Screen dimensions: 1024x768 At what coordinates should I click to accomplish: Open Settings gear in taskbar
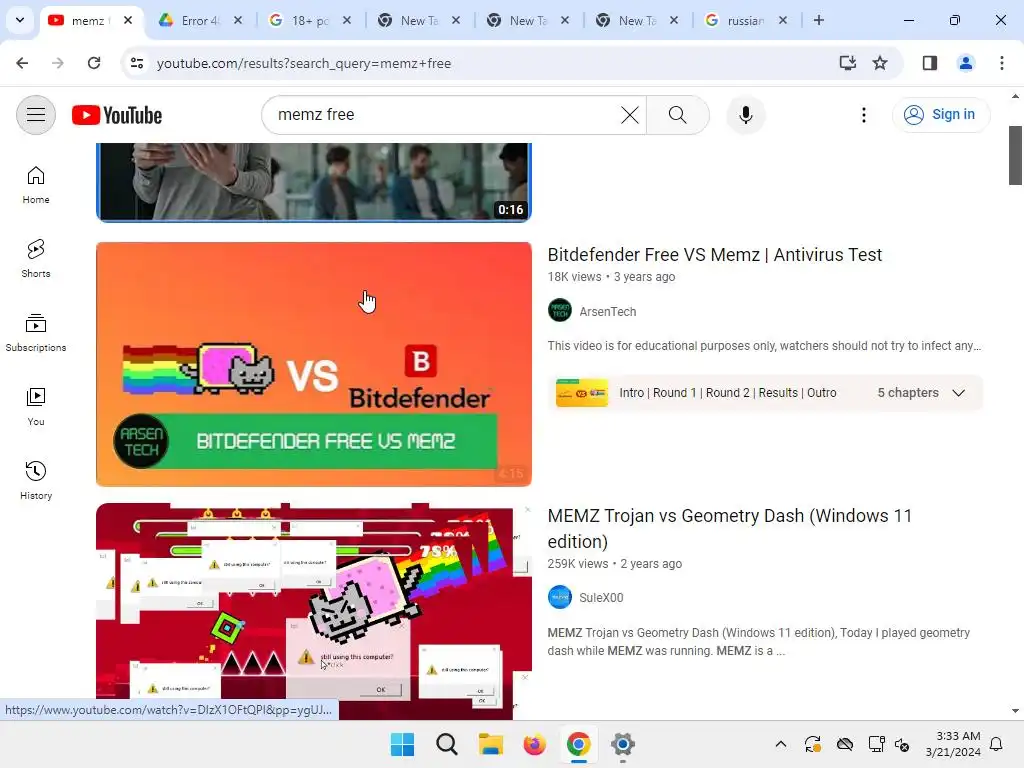[x=622, y=744]
